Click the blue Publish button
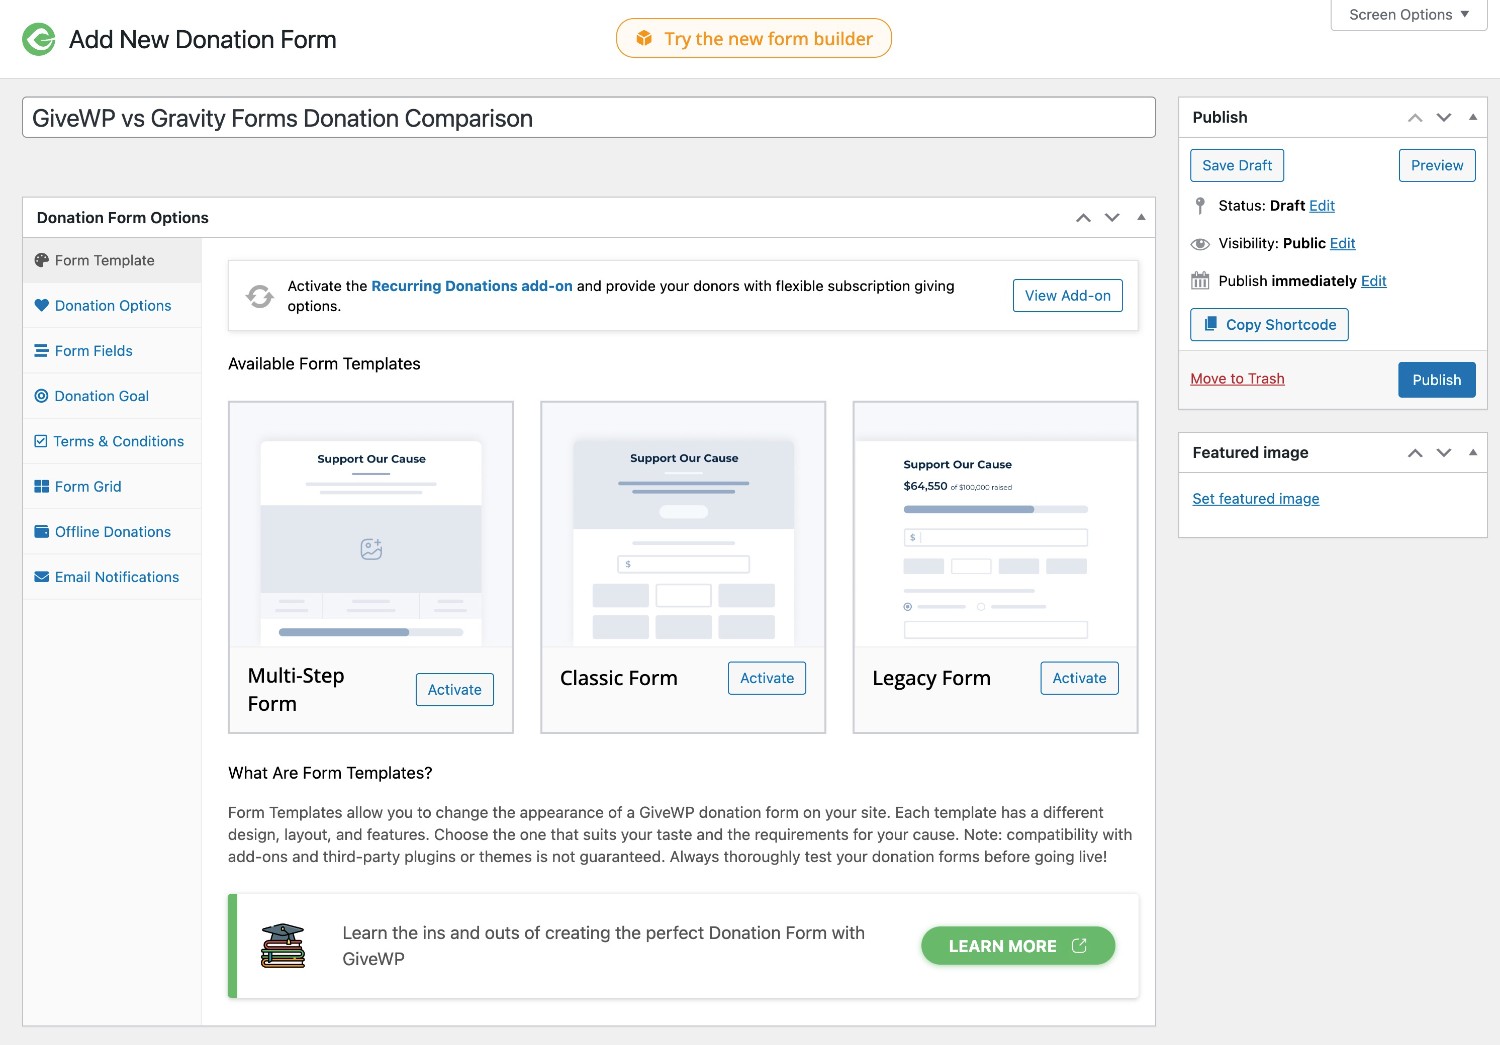The height and width of the screenshot is (1045, 1500). 1437,379
